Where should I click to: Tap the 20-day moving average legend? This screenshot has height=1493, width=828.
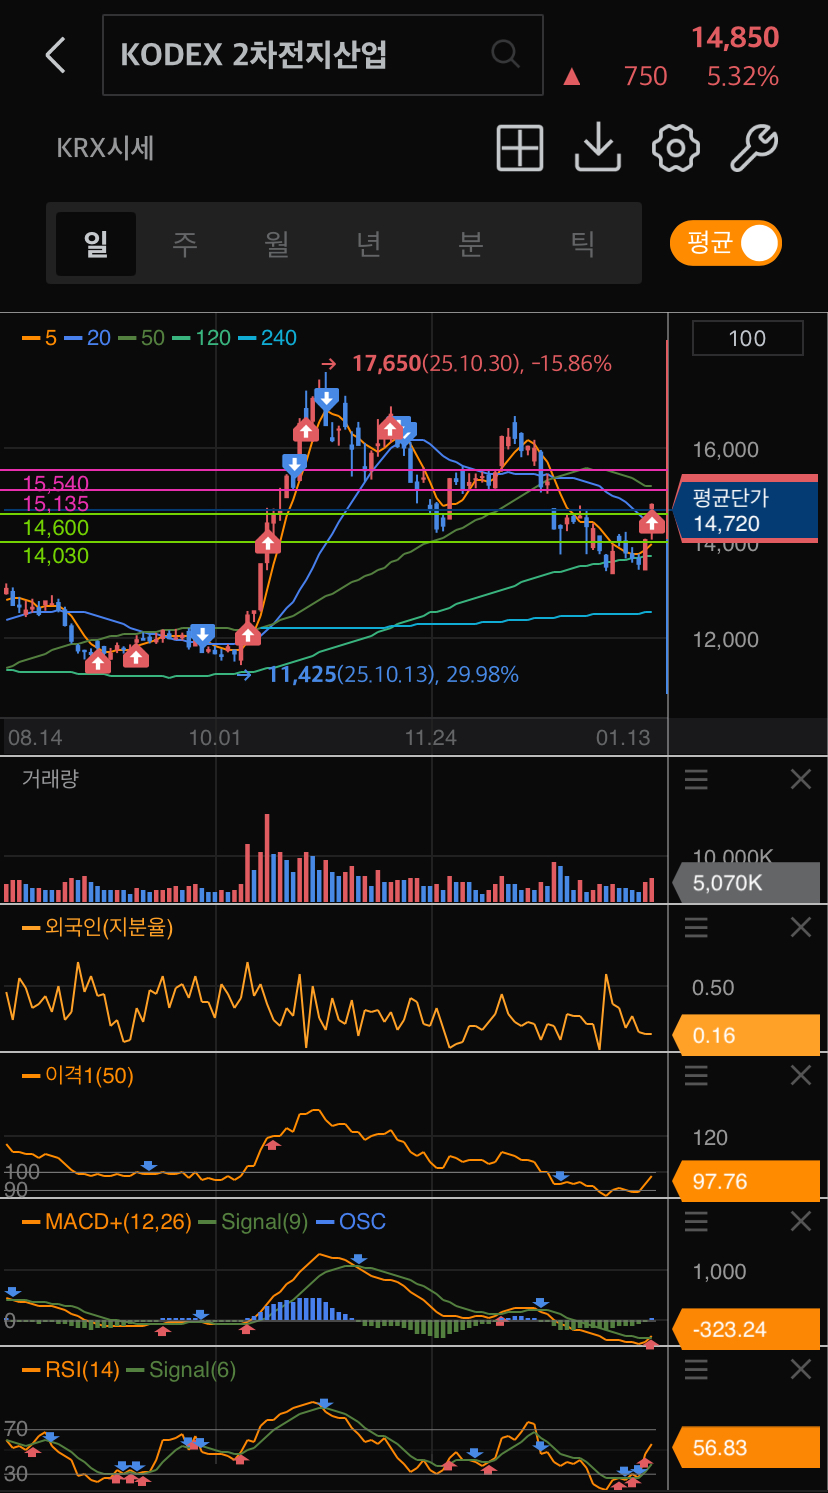tap(88, 338)
